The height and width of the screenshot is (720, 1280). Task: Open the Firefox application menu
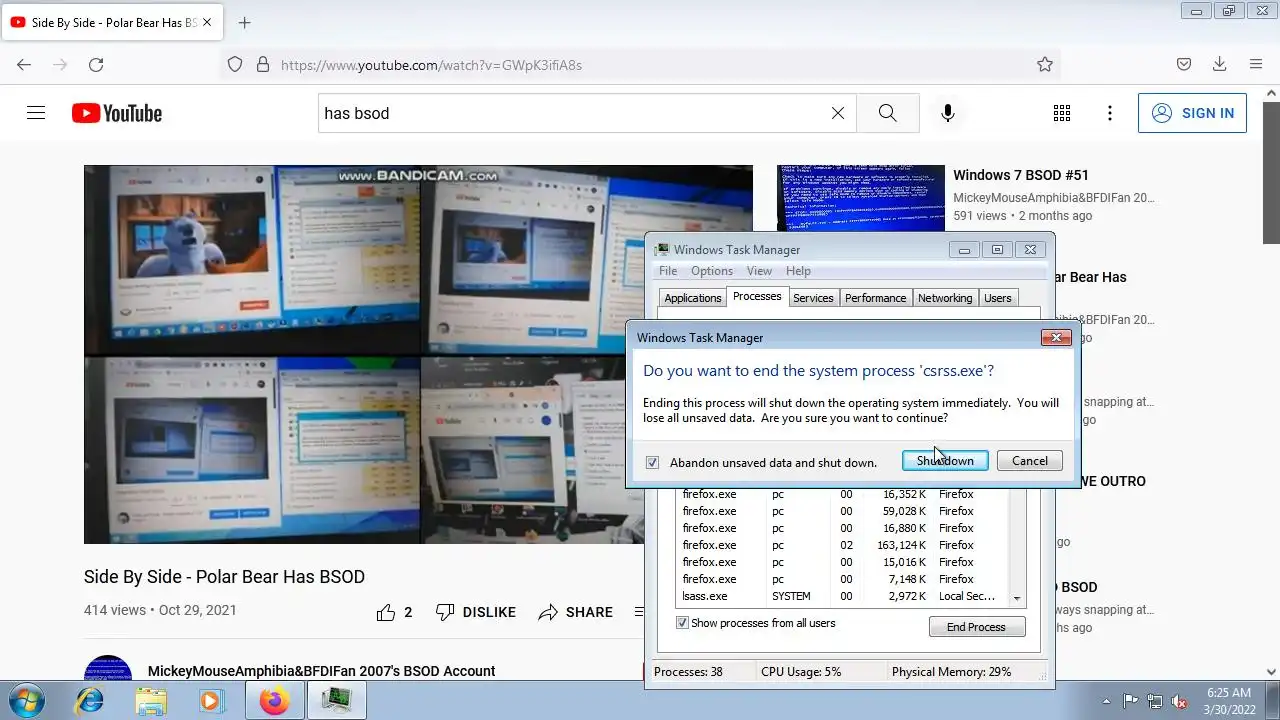pos(1256,64)
